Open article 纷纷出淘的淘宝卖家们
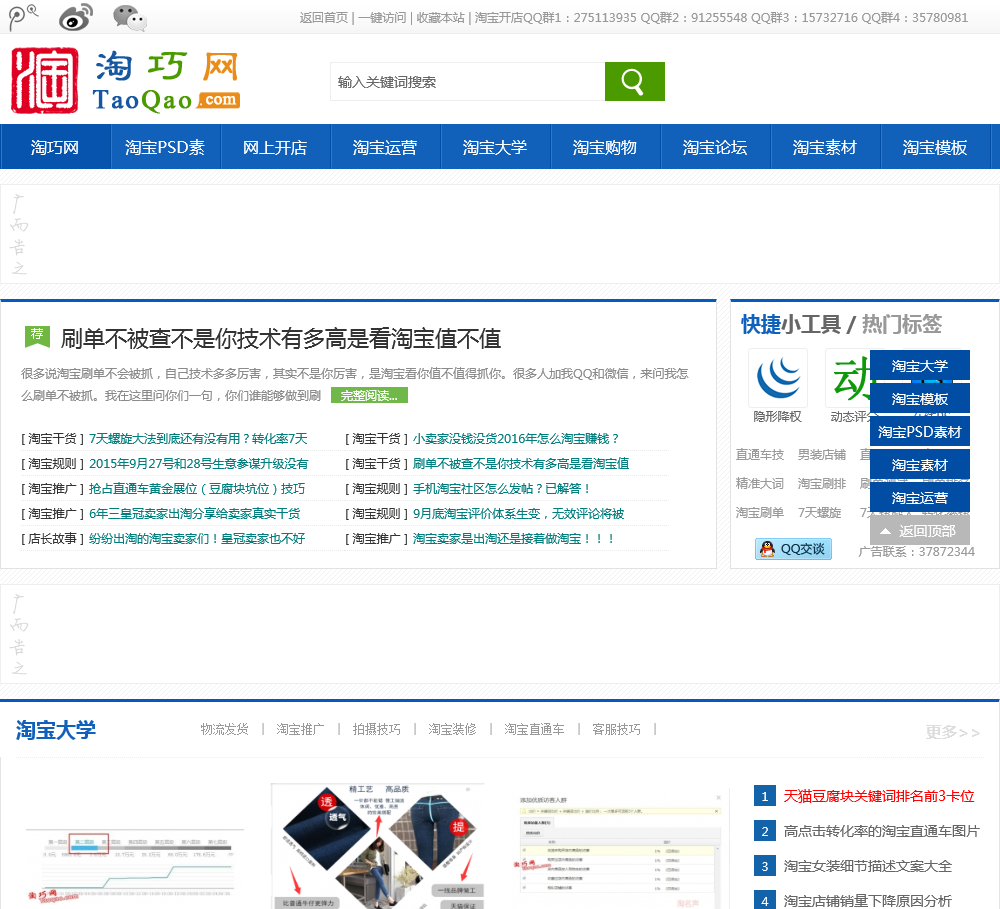This screenshot has width=1000, height=909. [197, 538]
